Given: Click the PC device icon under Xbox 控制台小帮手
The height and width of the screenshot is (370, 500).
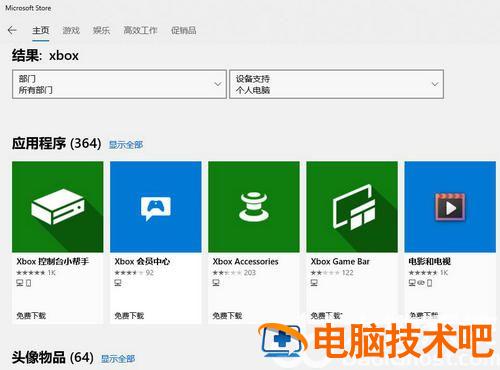Looking at the screenshot, I should 20,283.
